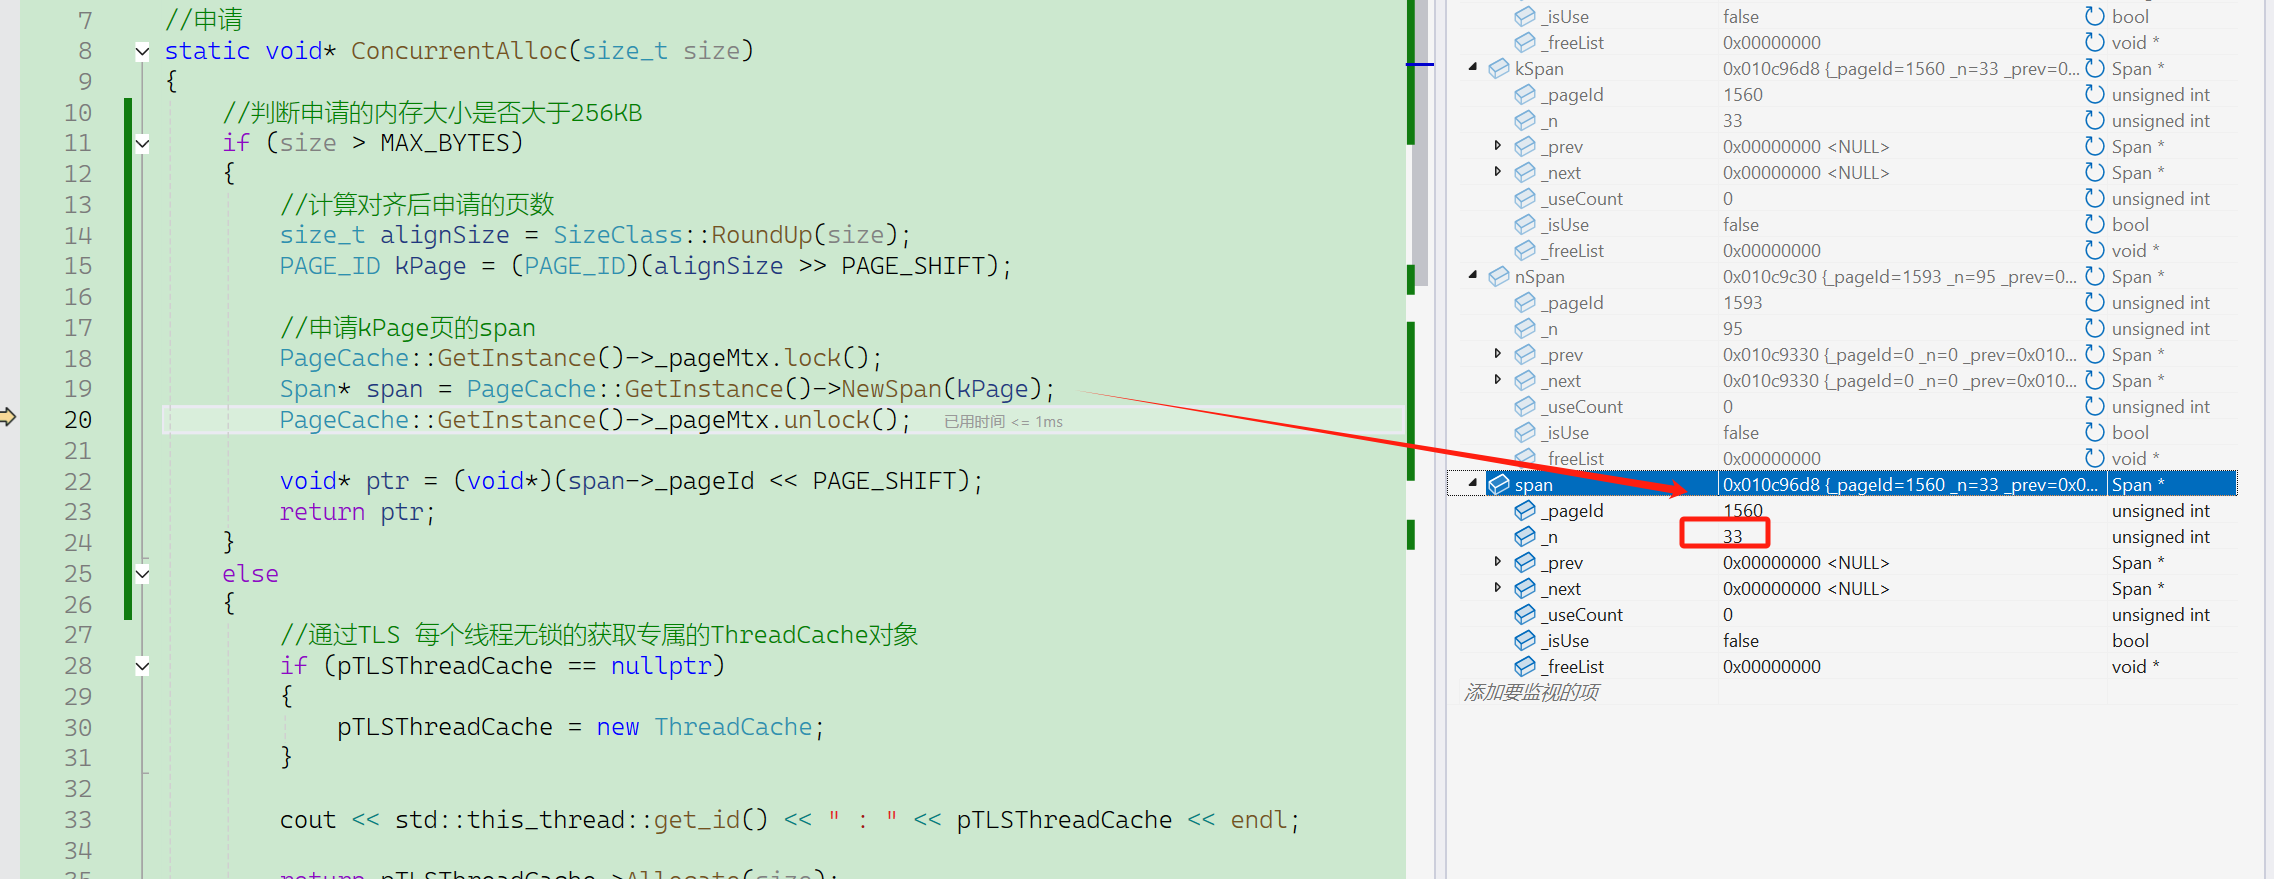Click the kSpan variable cube icon
The image size is (2274, 879).
click(1499, 68)
